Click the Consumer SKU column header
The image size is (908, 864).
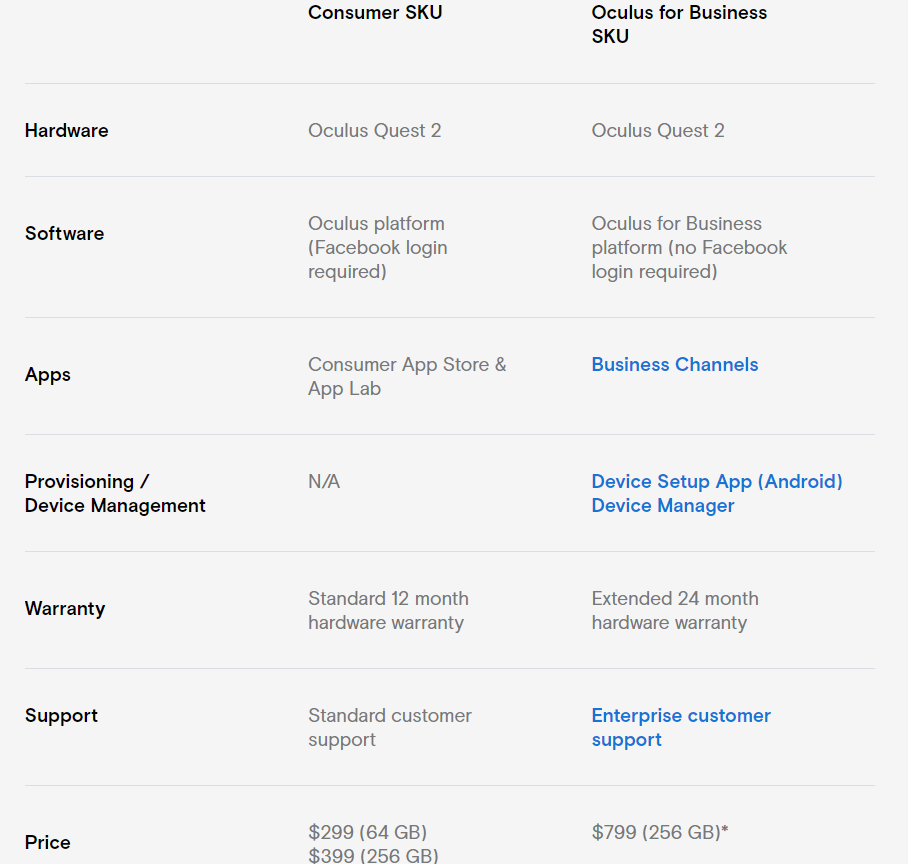(375, 13)
